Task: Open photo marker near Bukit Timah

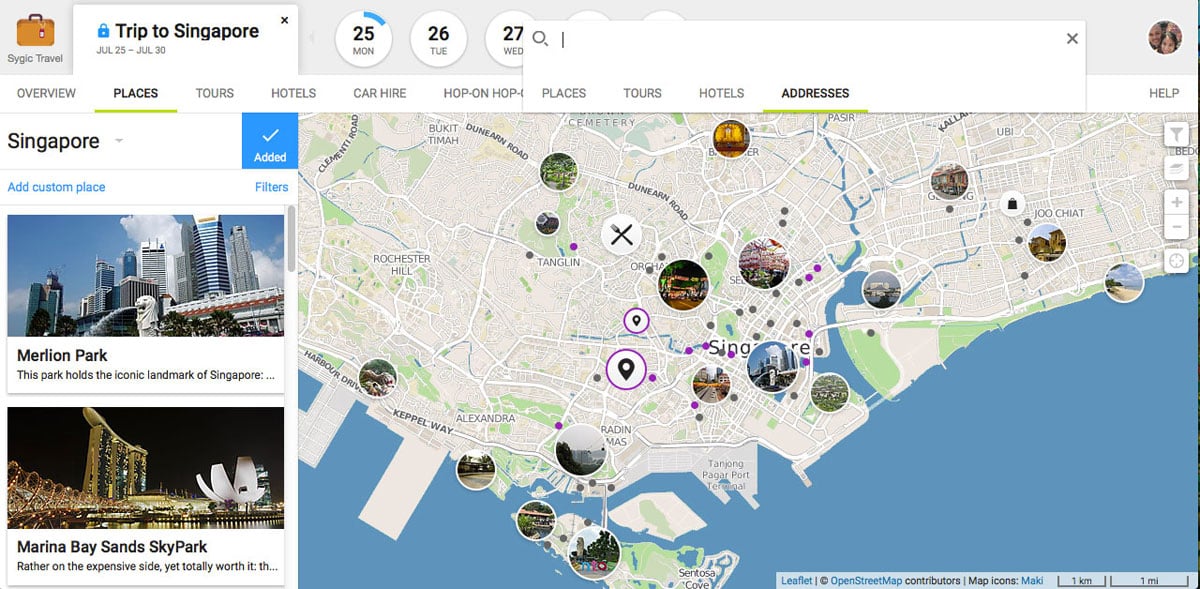Action: tap(559, 171)
